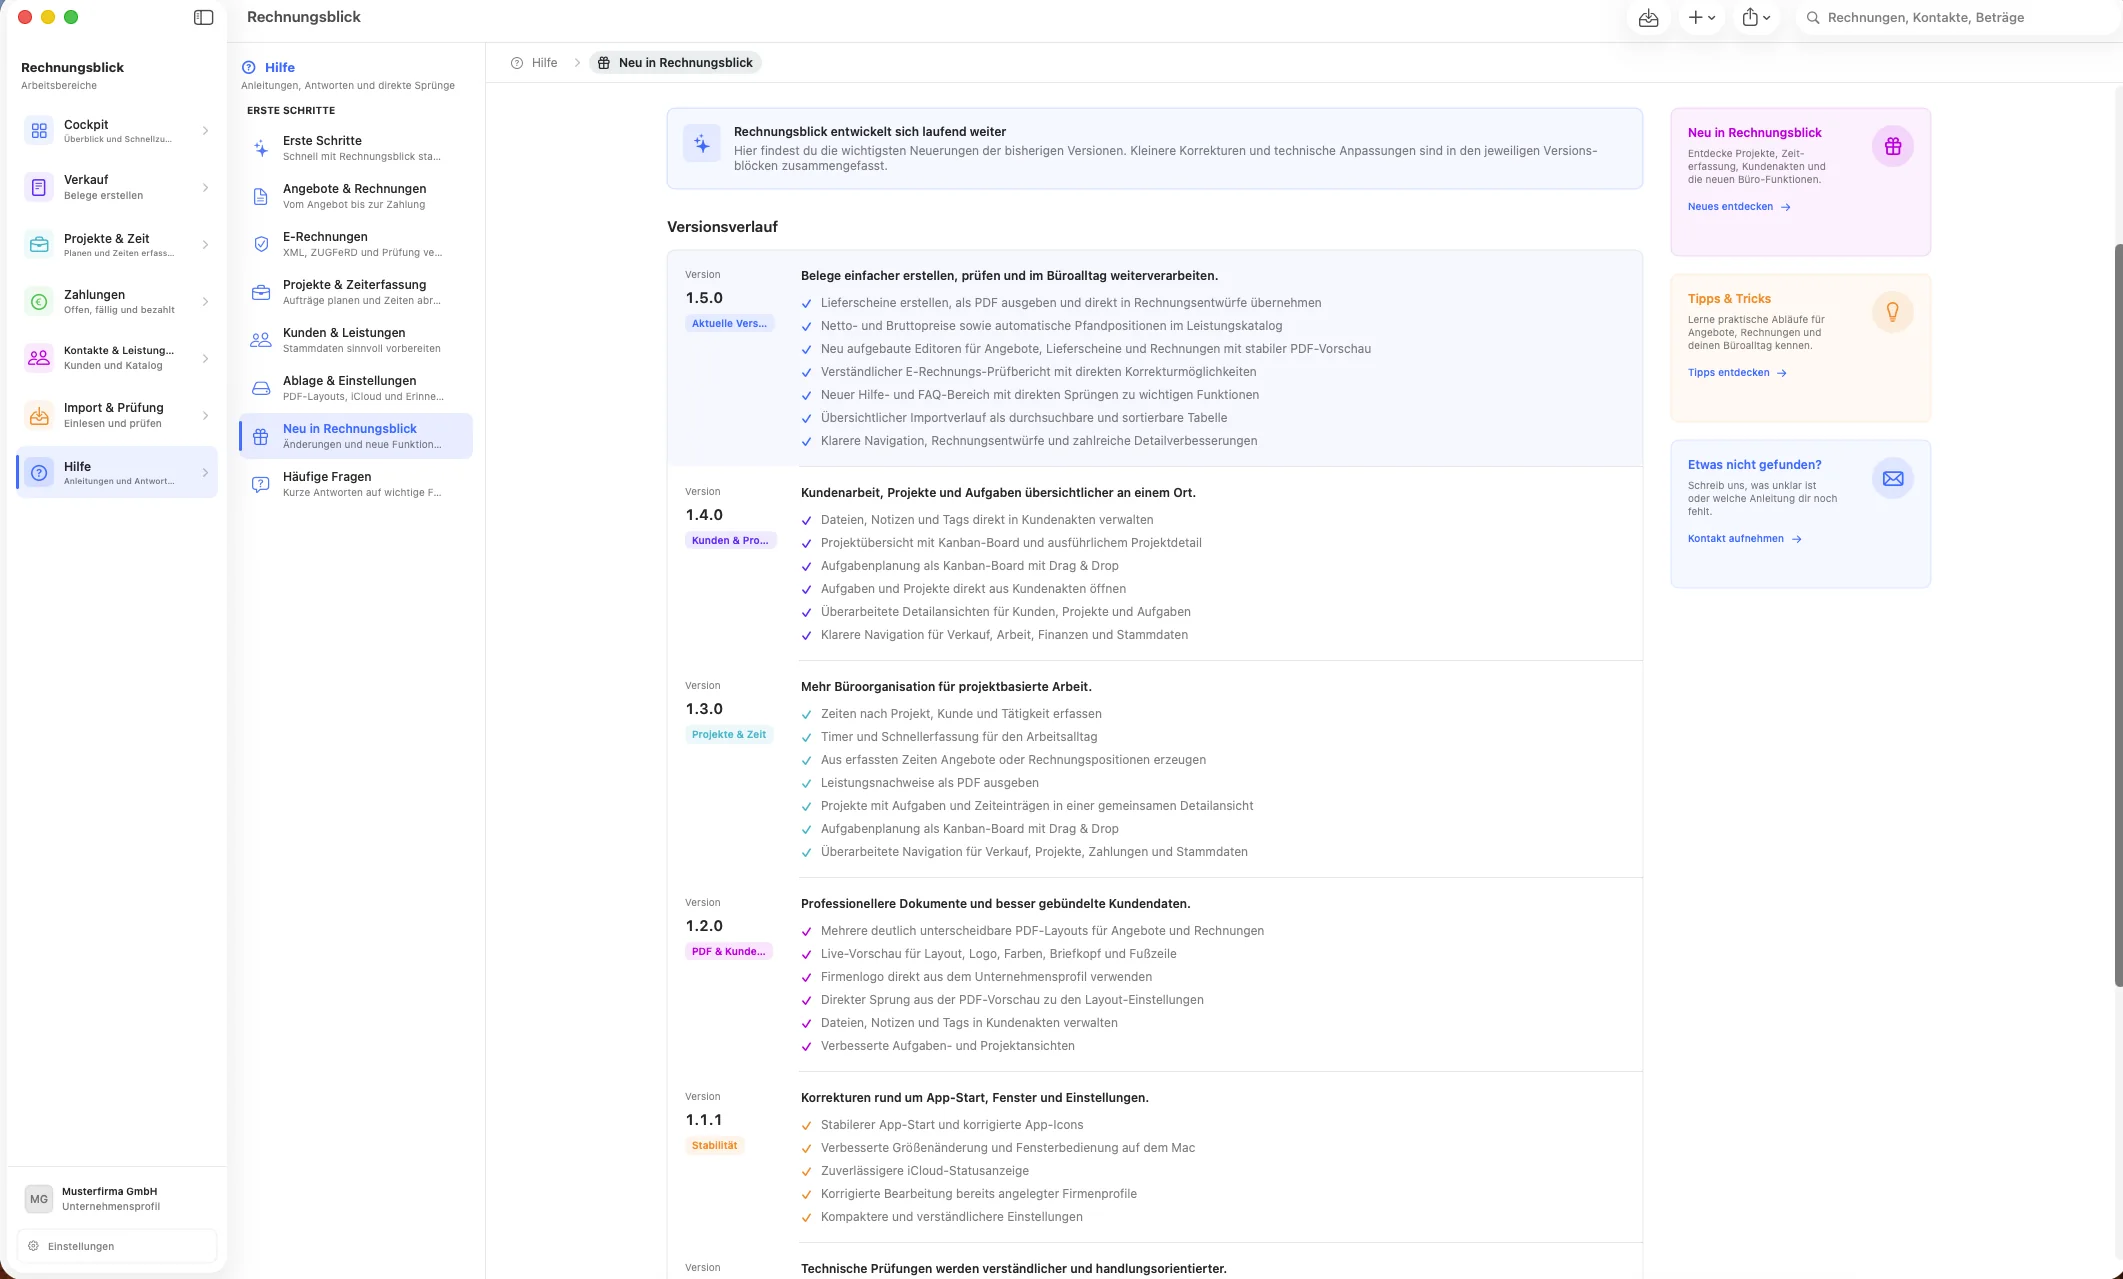The width and height of the screenshot is (2123, 1279).
Task: Click the vertical scrollbar on the right edge
Action: (2118, 614)
